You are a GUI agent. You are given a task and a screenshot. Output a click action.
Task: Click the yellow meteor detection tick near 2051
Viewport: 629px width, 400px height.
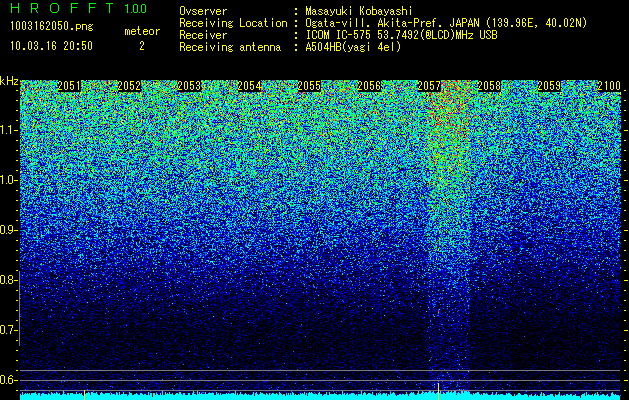click(x=84, y=394)
